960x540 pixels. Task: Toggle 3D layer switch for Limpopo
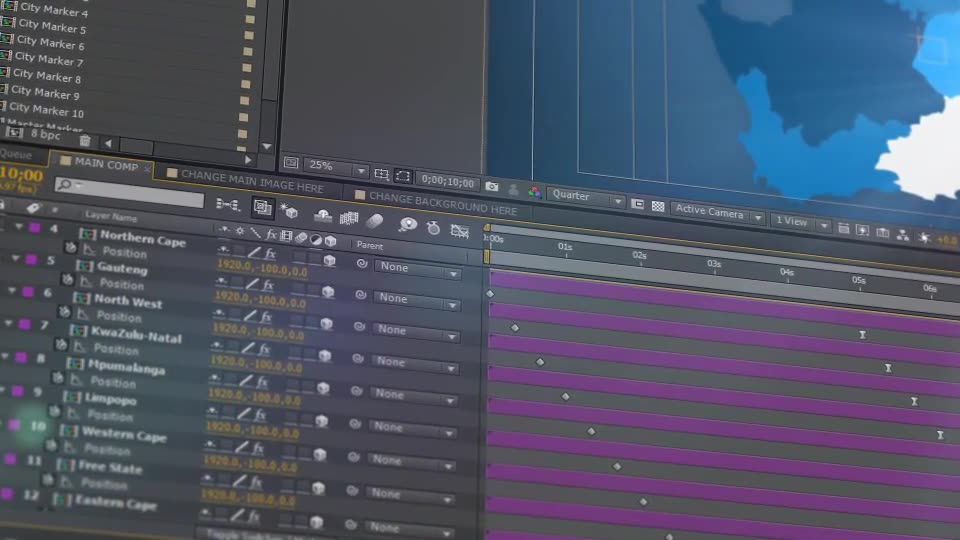[x=321, y=421]
